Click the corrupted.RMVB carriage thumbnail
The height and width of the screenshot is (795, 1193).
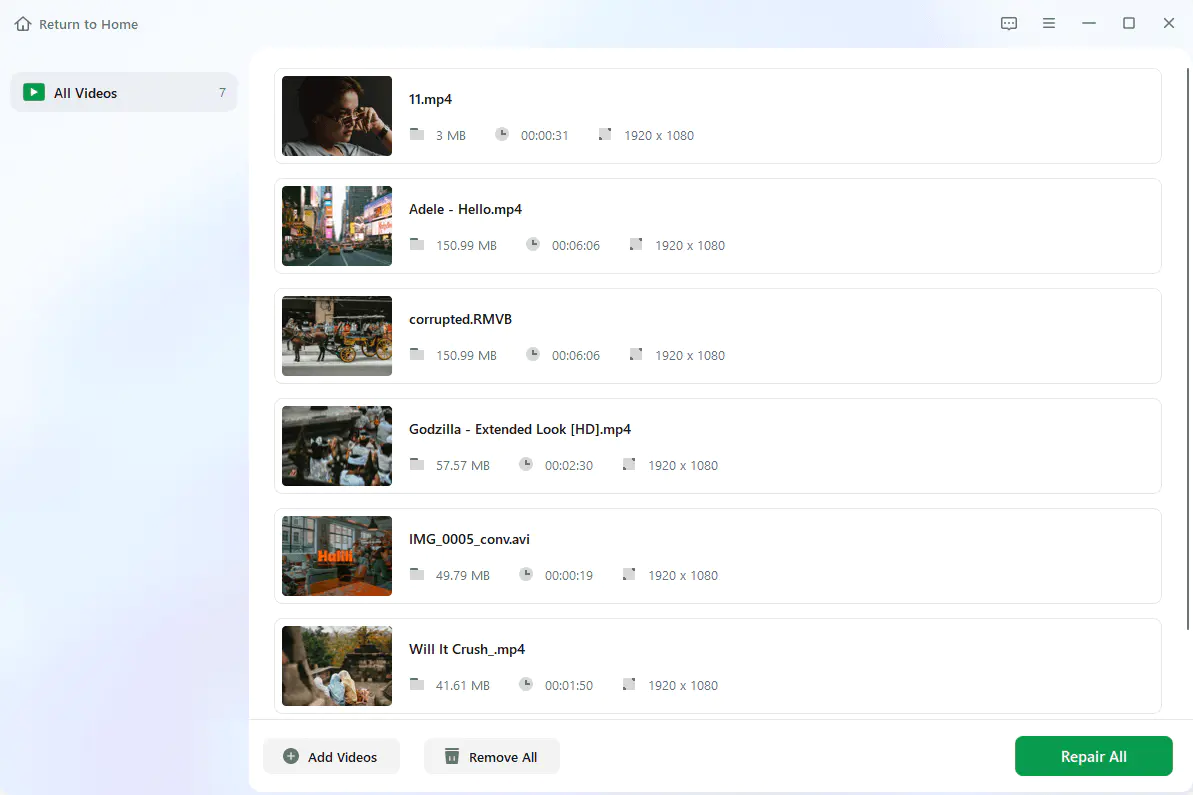(337, 336)
